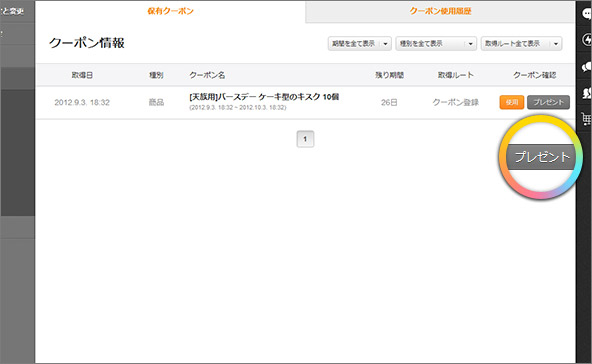Open the friends icon in right sidebar
Image resolution: width=592 pixels, height=364 pixels.
coord(587,93)
